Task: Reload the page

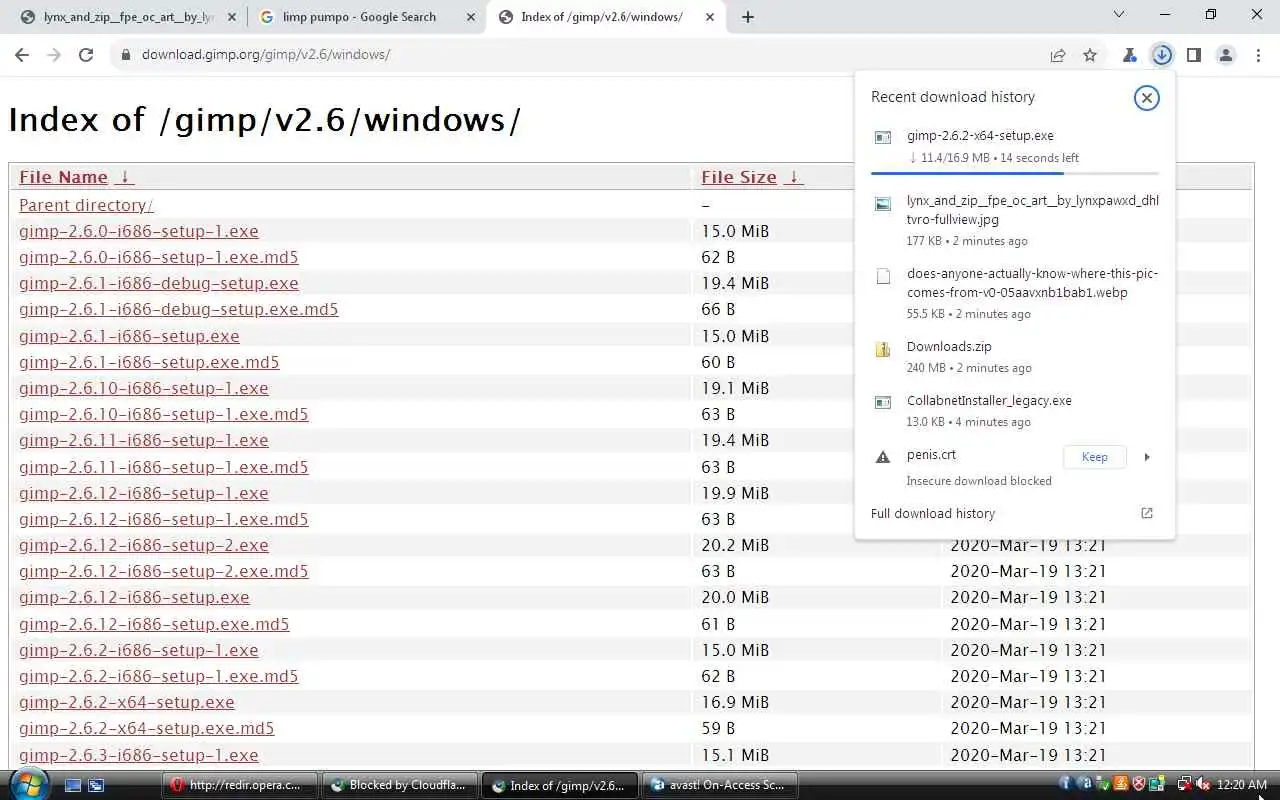Action: [x=86, y=55]
